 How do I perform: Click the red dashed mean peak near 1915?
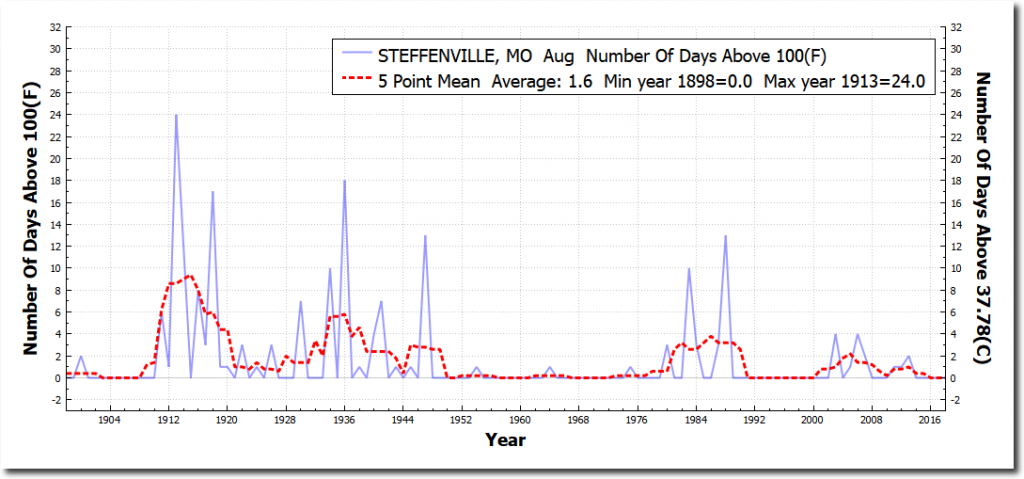click(189, 277)
